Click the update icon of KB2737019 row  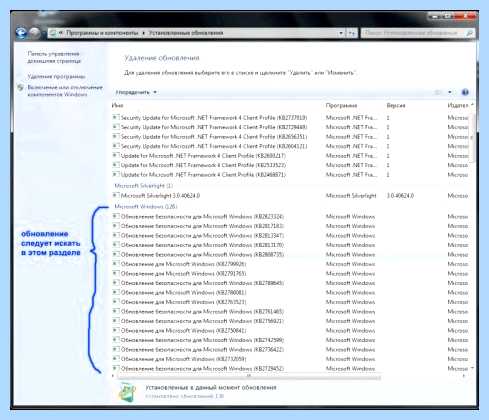pos(115,117)
